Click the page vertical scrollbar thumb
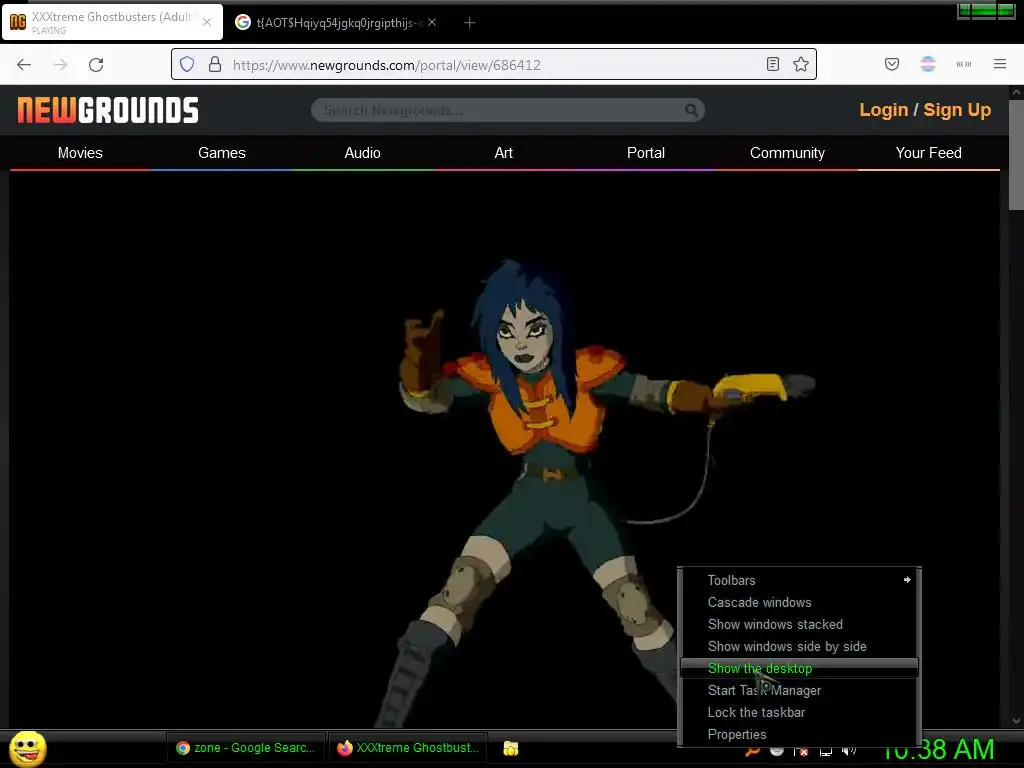Viewport: 1024px width, 768px height. [x=1016, y=155]
